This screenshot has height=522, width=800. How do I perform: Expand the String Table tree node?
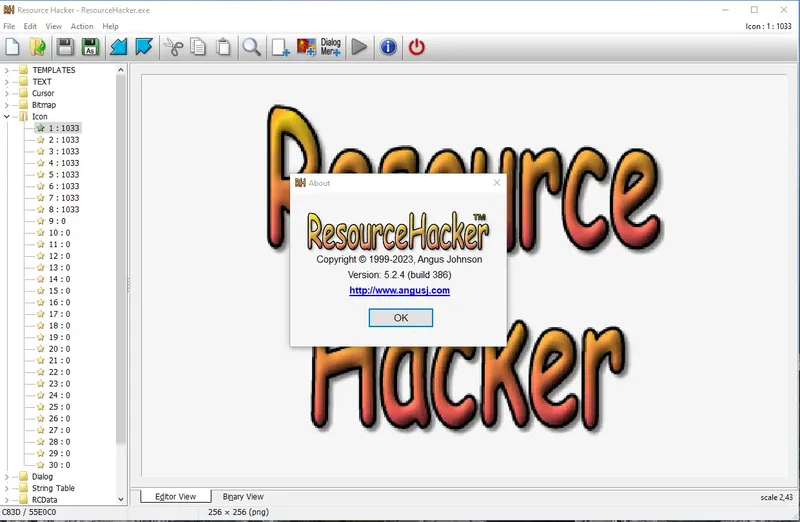tap(7, 488)
